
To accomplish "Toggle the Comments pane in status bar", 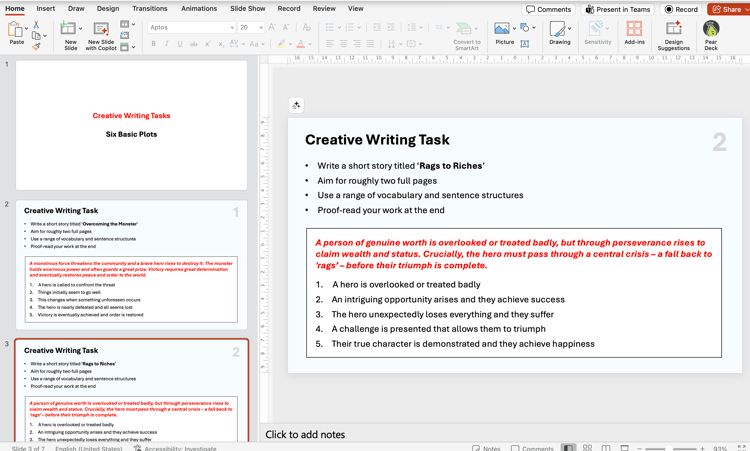I will pyautogui.click(x=532, y=447).
